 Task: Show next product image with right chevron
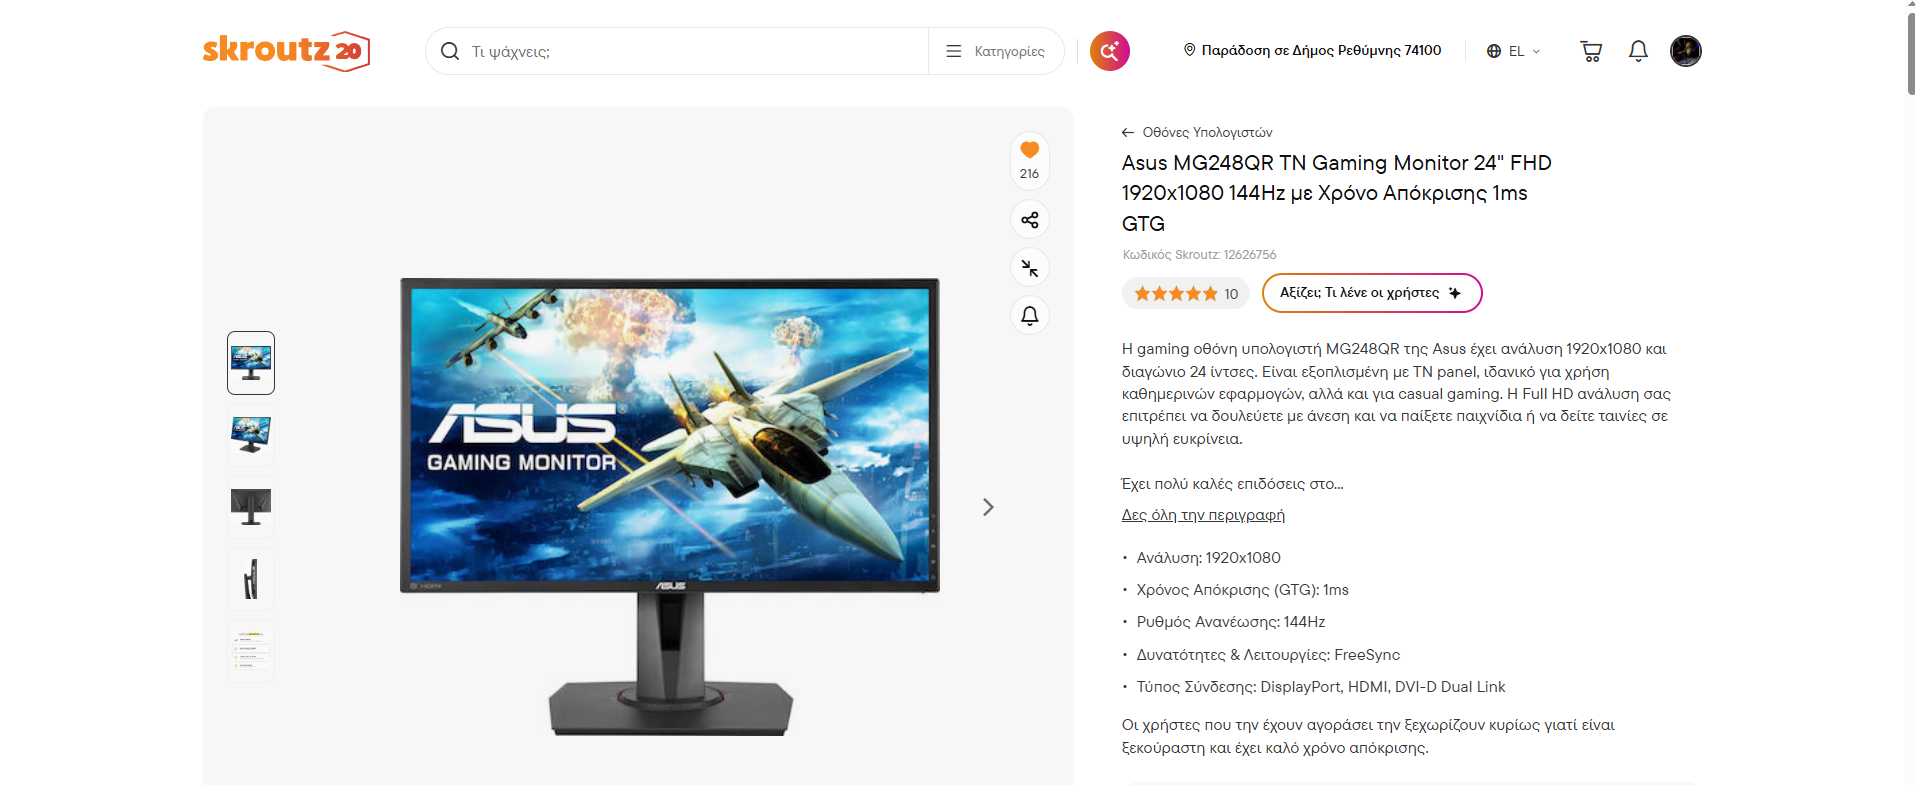click(988, 507)
